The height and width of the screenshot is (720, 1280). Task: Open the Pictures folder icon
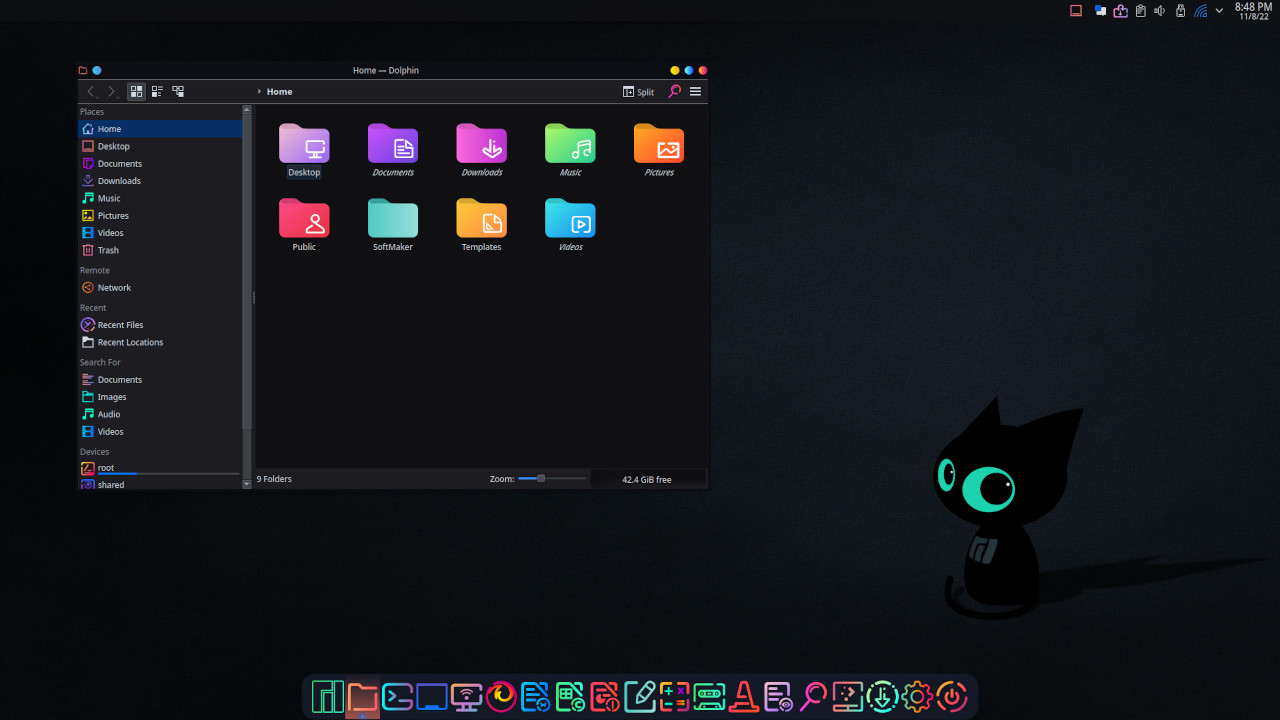(x=659, y=146)
